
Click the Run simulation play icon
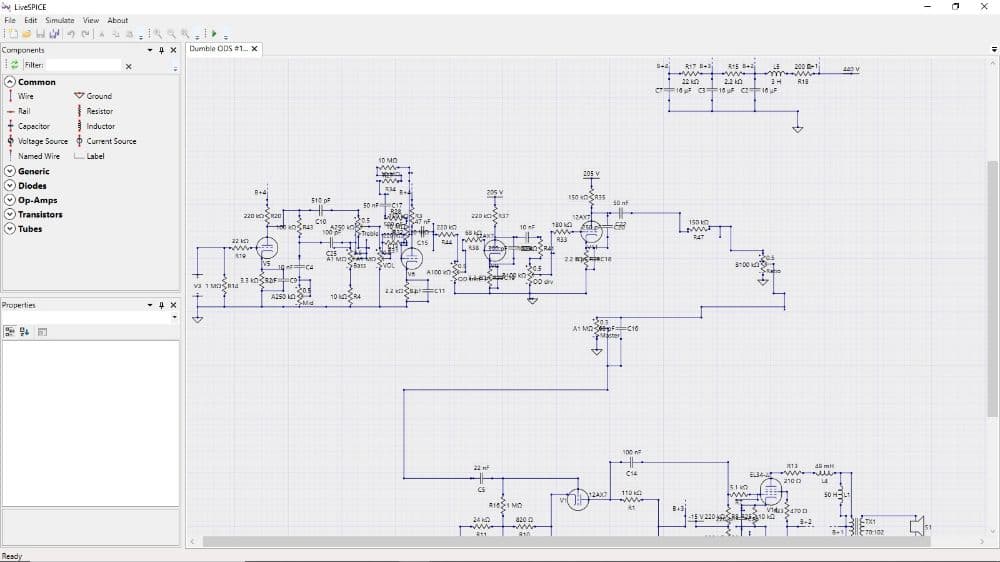coord(213,34)
